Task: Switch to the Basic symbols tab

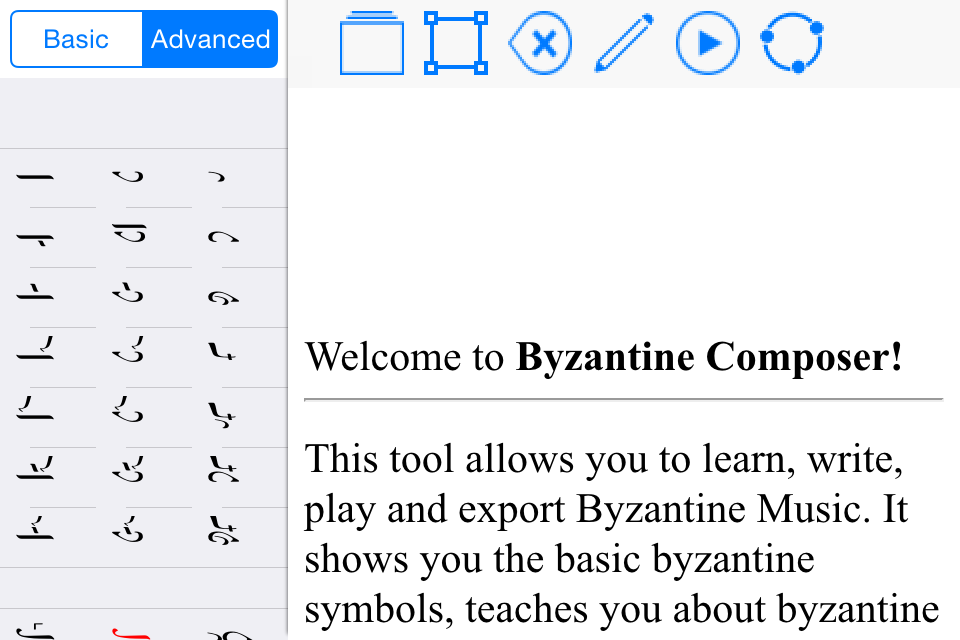Action: point(77,39)
